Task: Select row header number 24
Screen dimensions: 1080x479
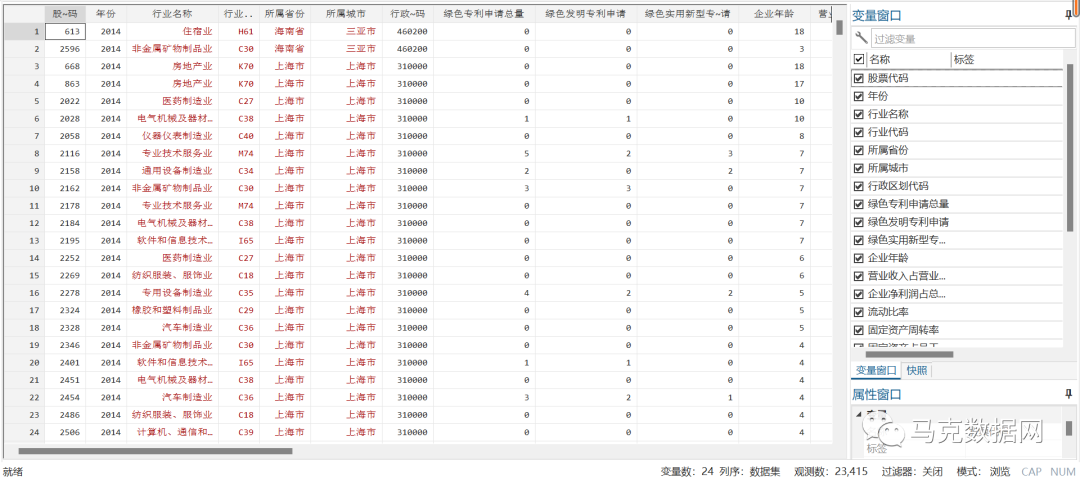Action: pyautogui.click(x=23, y=431)
